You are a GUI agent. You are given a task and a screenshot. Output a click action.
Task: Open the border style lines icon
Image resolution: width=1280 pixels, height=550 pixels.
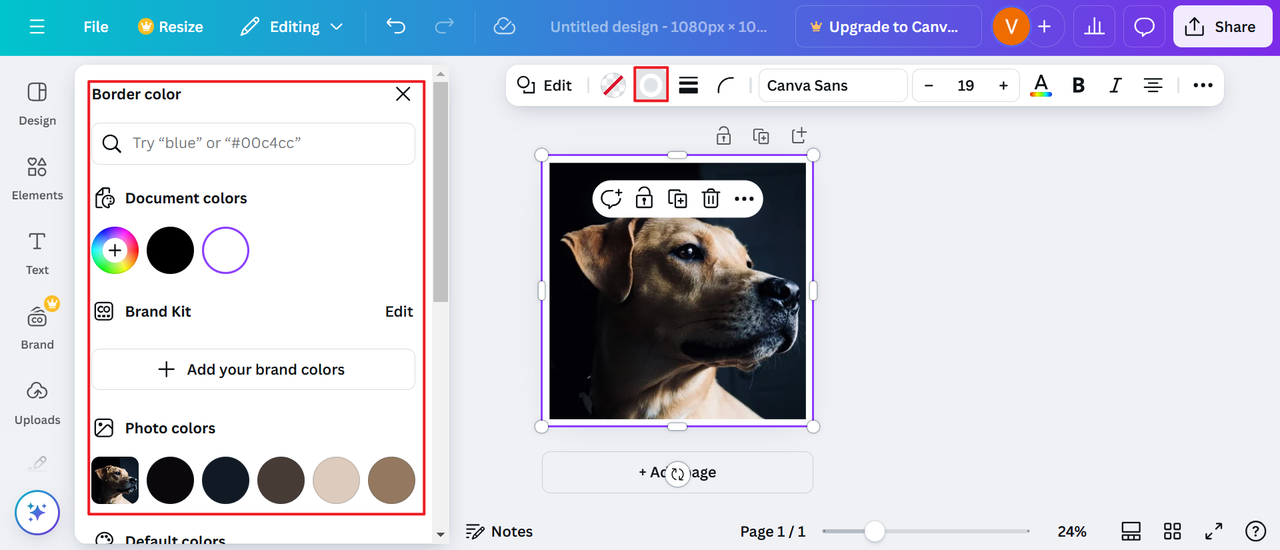[688, 85]
